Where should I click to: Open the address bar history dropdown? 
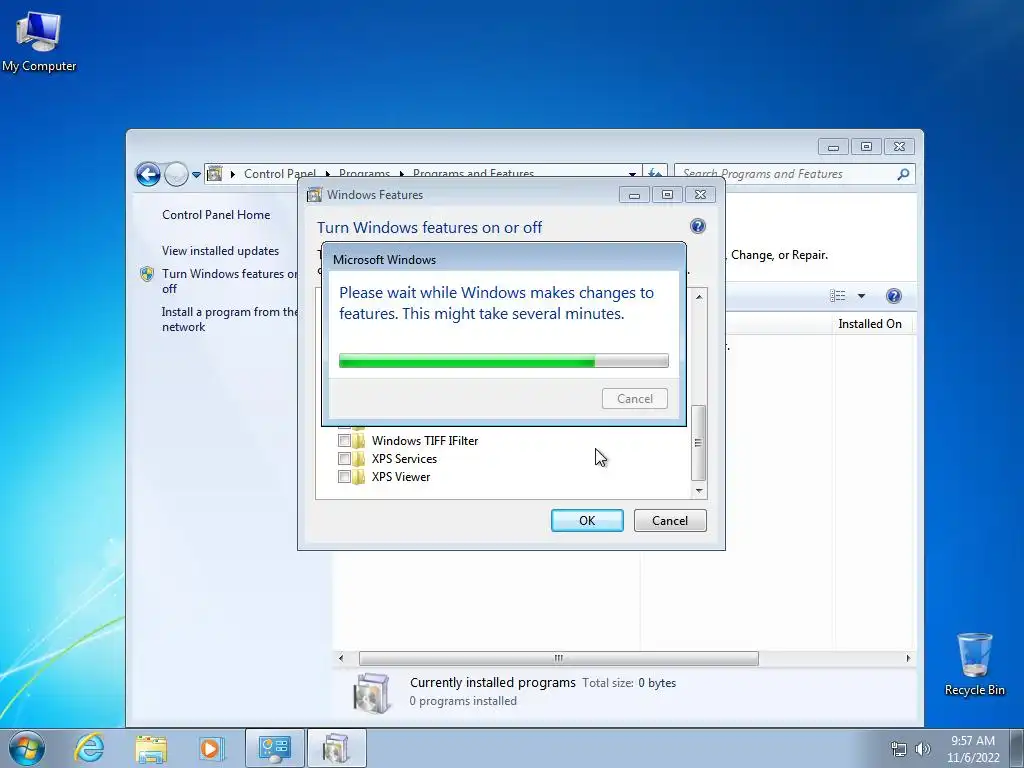(632, 174)
